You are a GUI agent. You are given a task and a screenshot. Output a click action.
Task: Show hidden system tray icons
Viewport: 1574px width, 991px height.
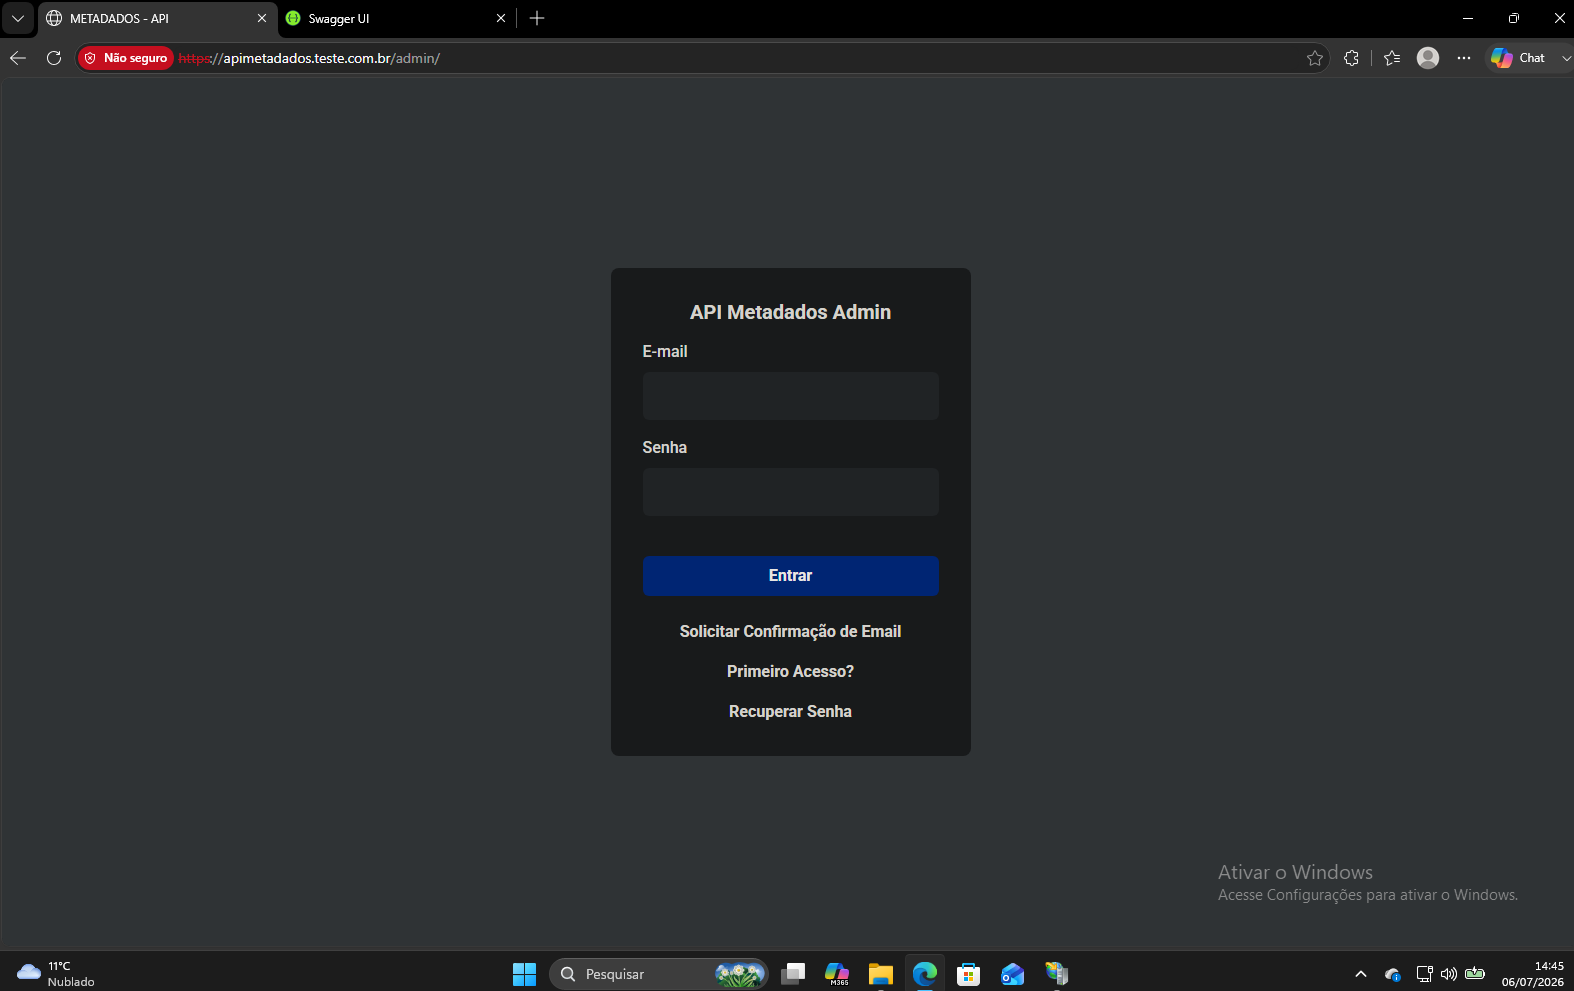(1360, 974)
